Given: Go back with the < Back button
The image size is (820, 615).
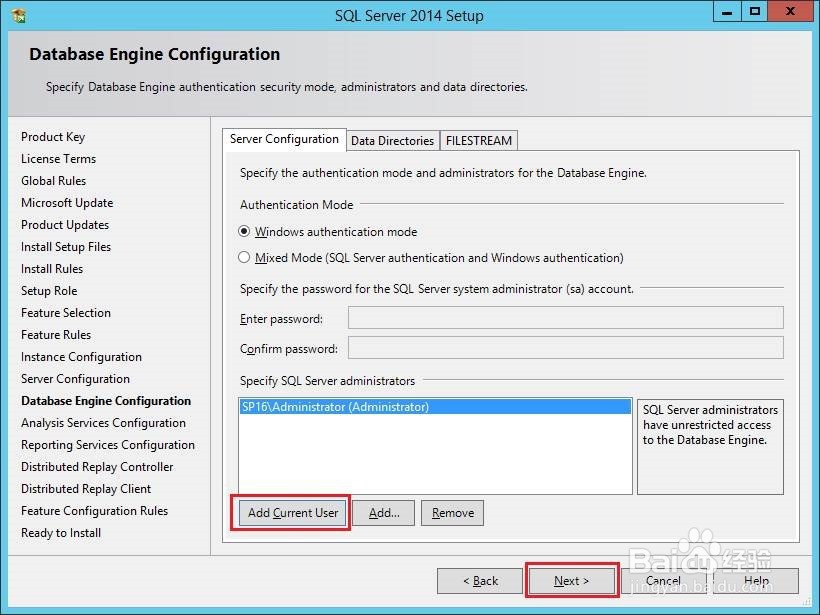Looking at the screenshot, I should 480,581.
